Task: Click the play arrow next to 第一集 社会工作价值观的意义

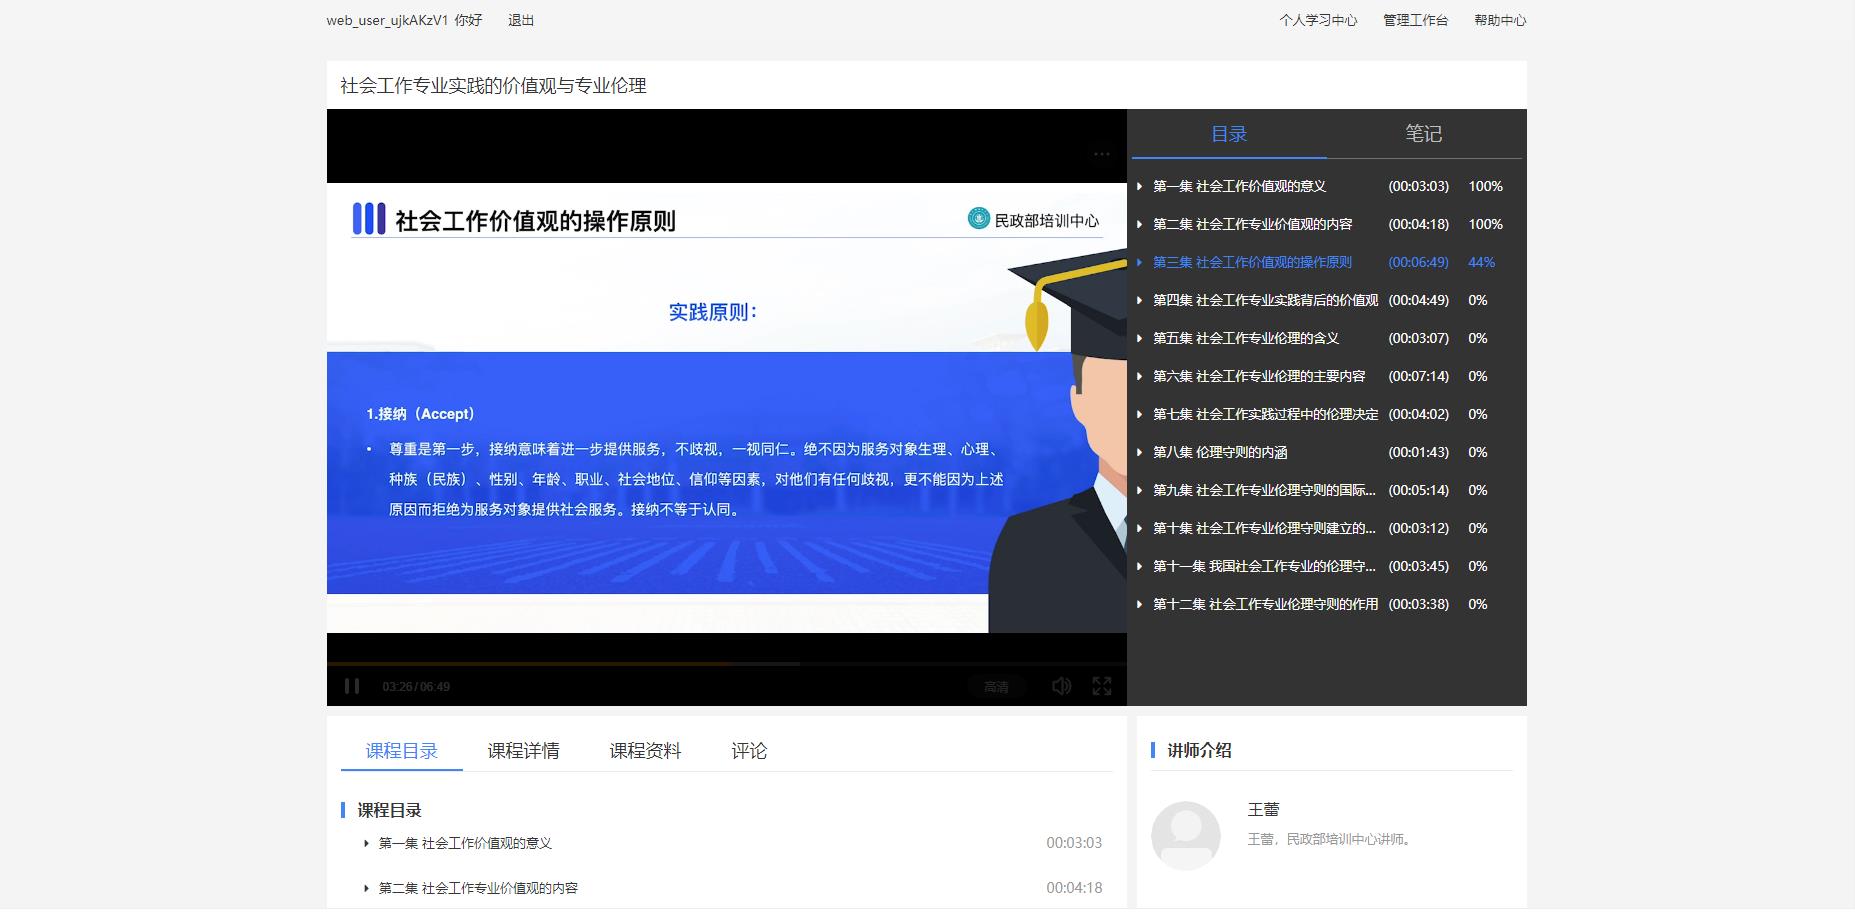Action: (x=1141, y=186)
